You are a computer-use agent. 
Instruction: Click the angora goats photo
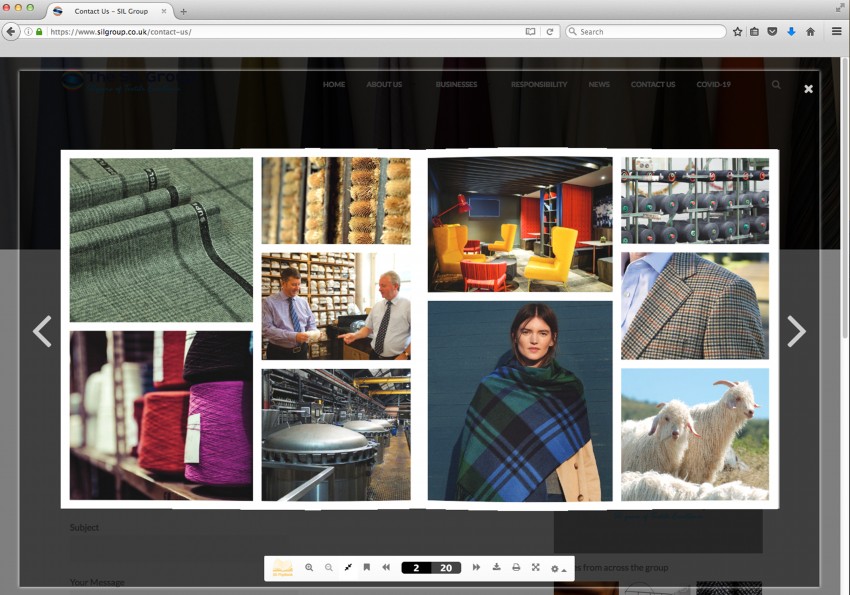694,434
